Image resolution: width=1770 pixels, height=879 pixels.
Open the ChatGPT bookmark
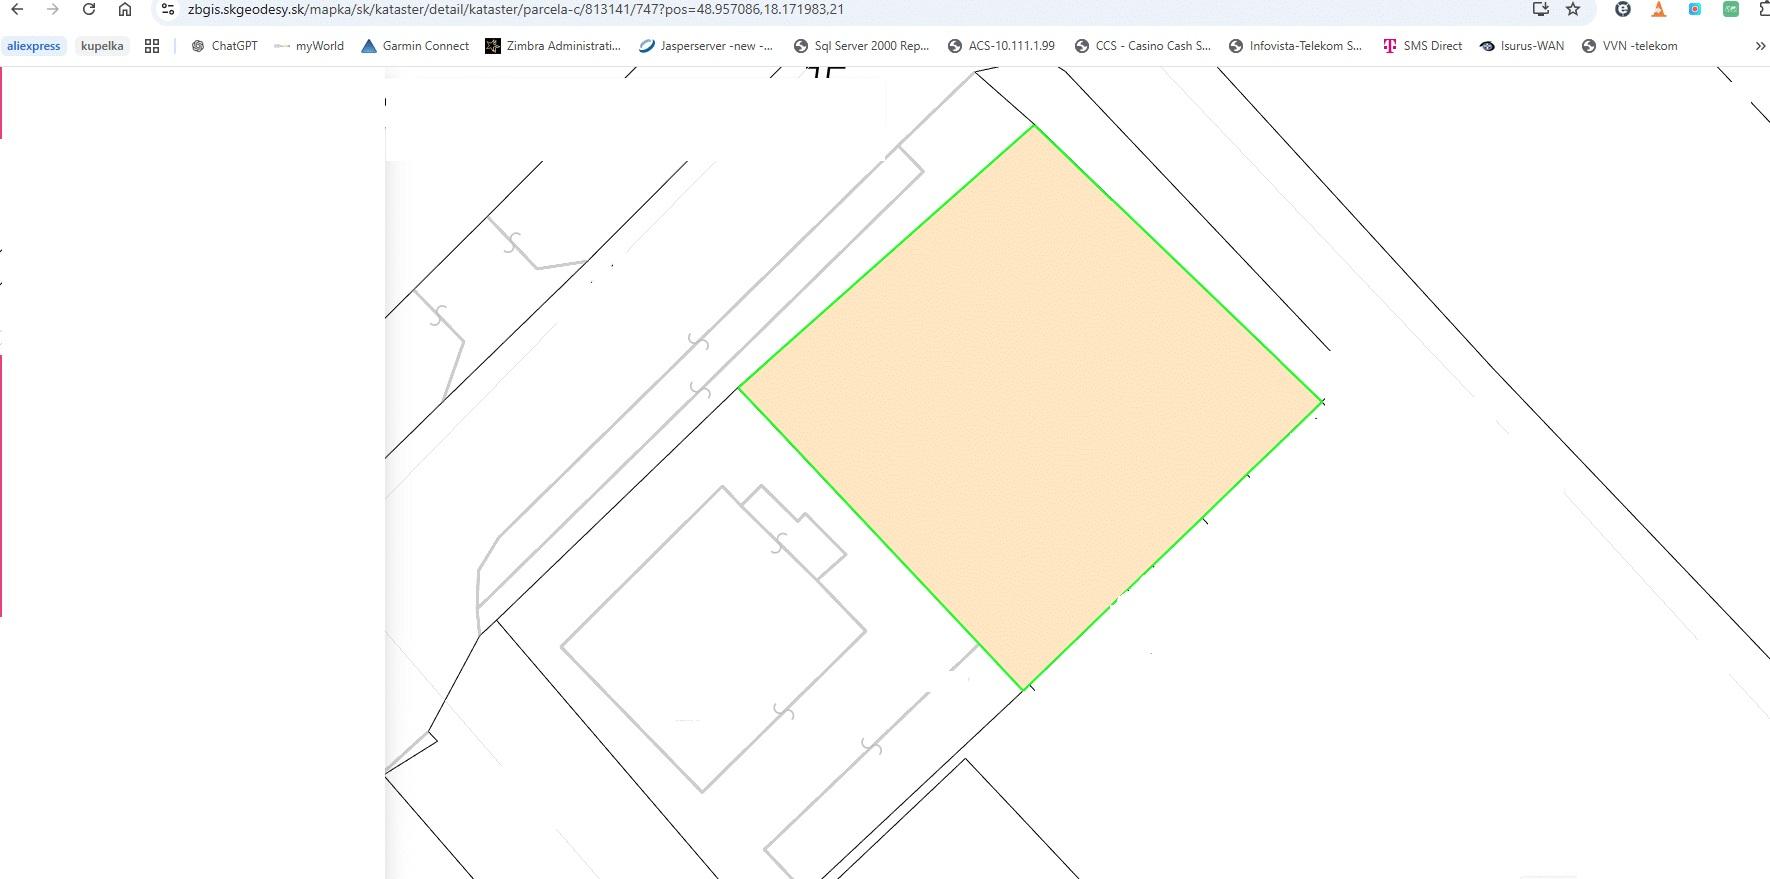(225, 46)
